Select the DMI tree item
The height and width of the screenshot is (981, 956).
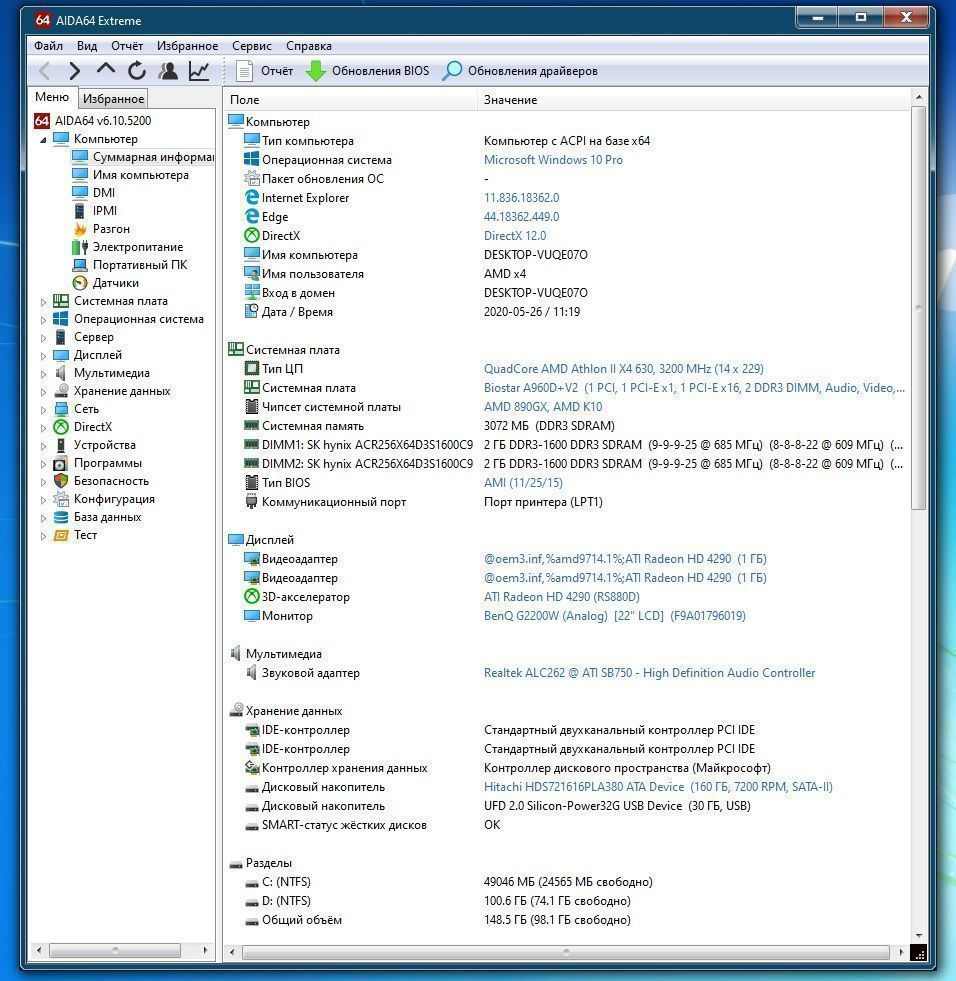(x=93, y=193)
